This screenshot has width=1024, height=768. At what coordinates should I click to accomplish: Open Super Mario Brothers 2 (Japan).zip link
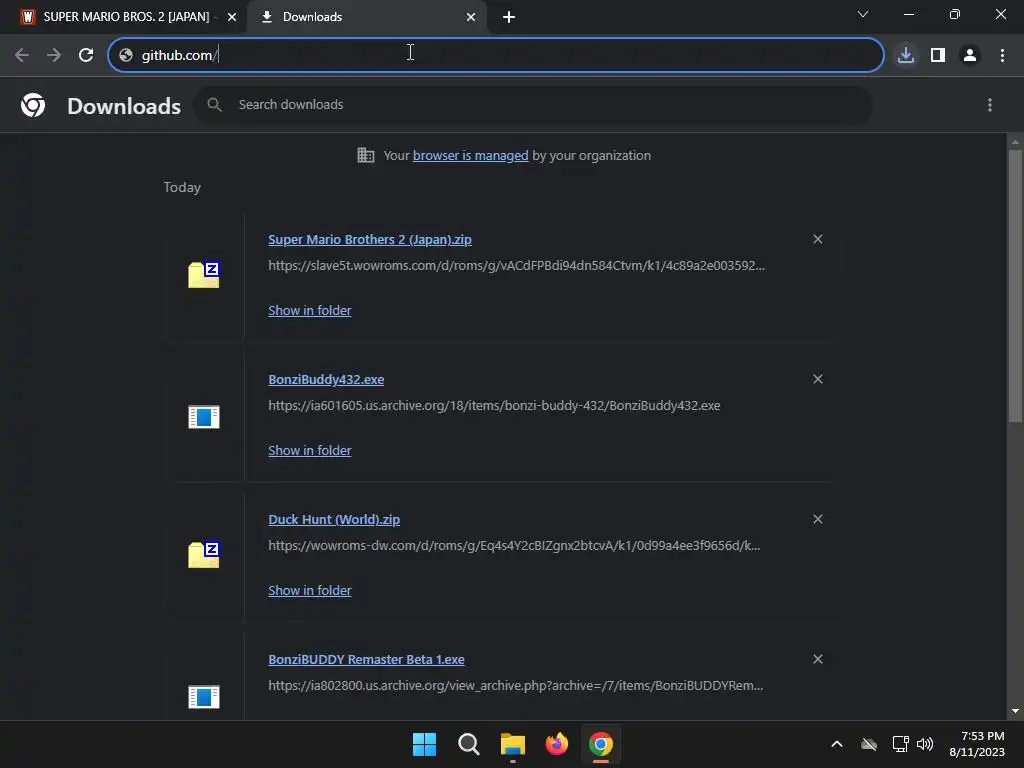coord(370,240)
